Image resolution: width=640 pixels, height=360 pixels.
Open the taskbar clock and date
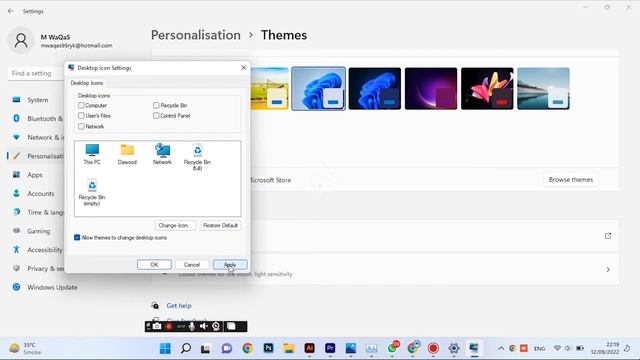pyautogui.click(x=605, y=348)
